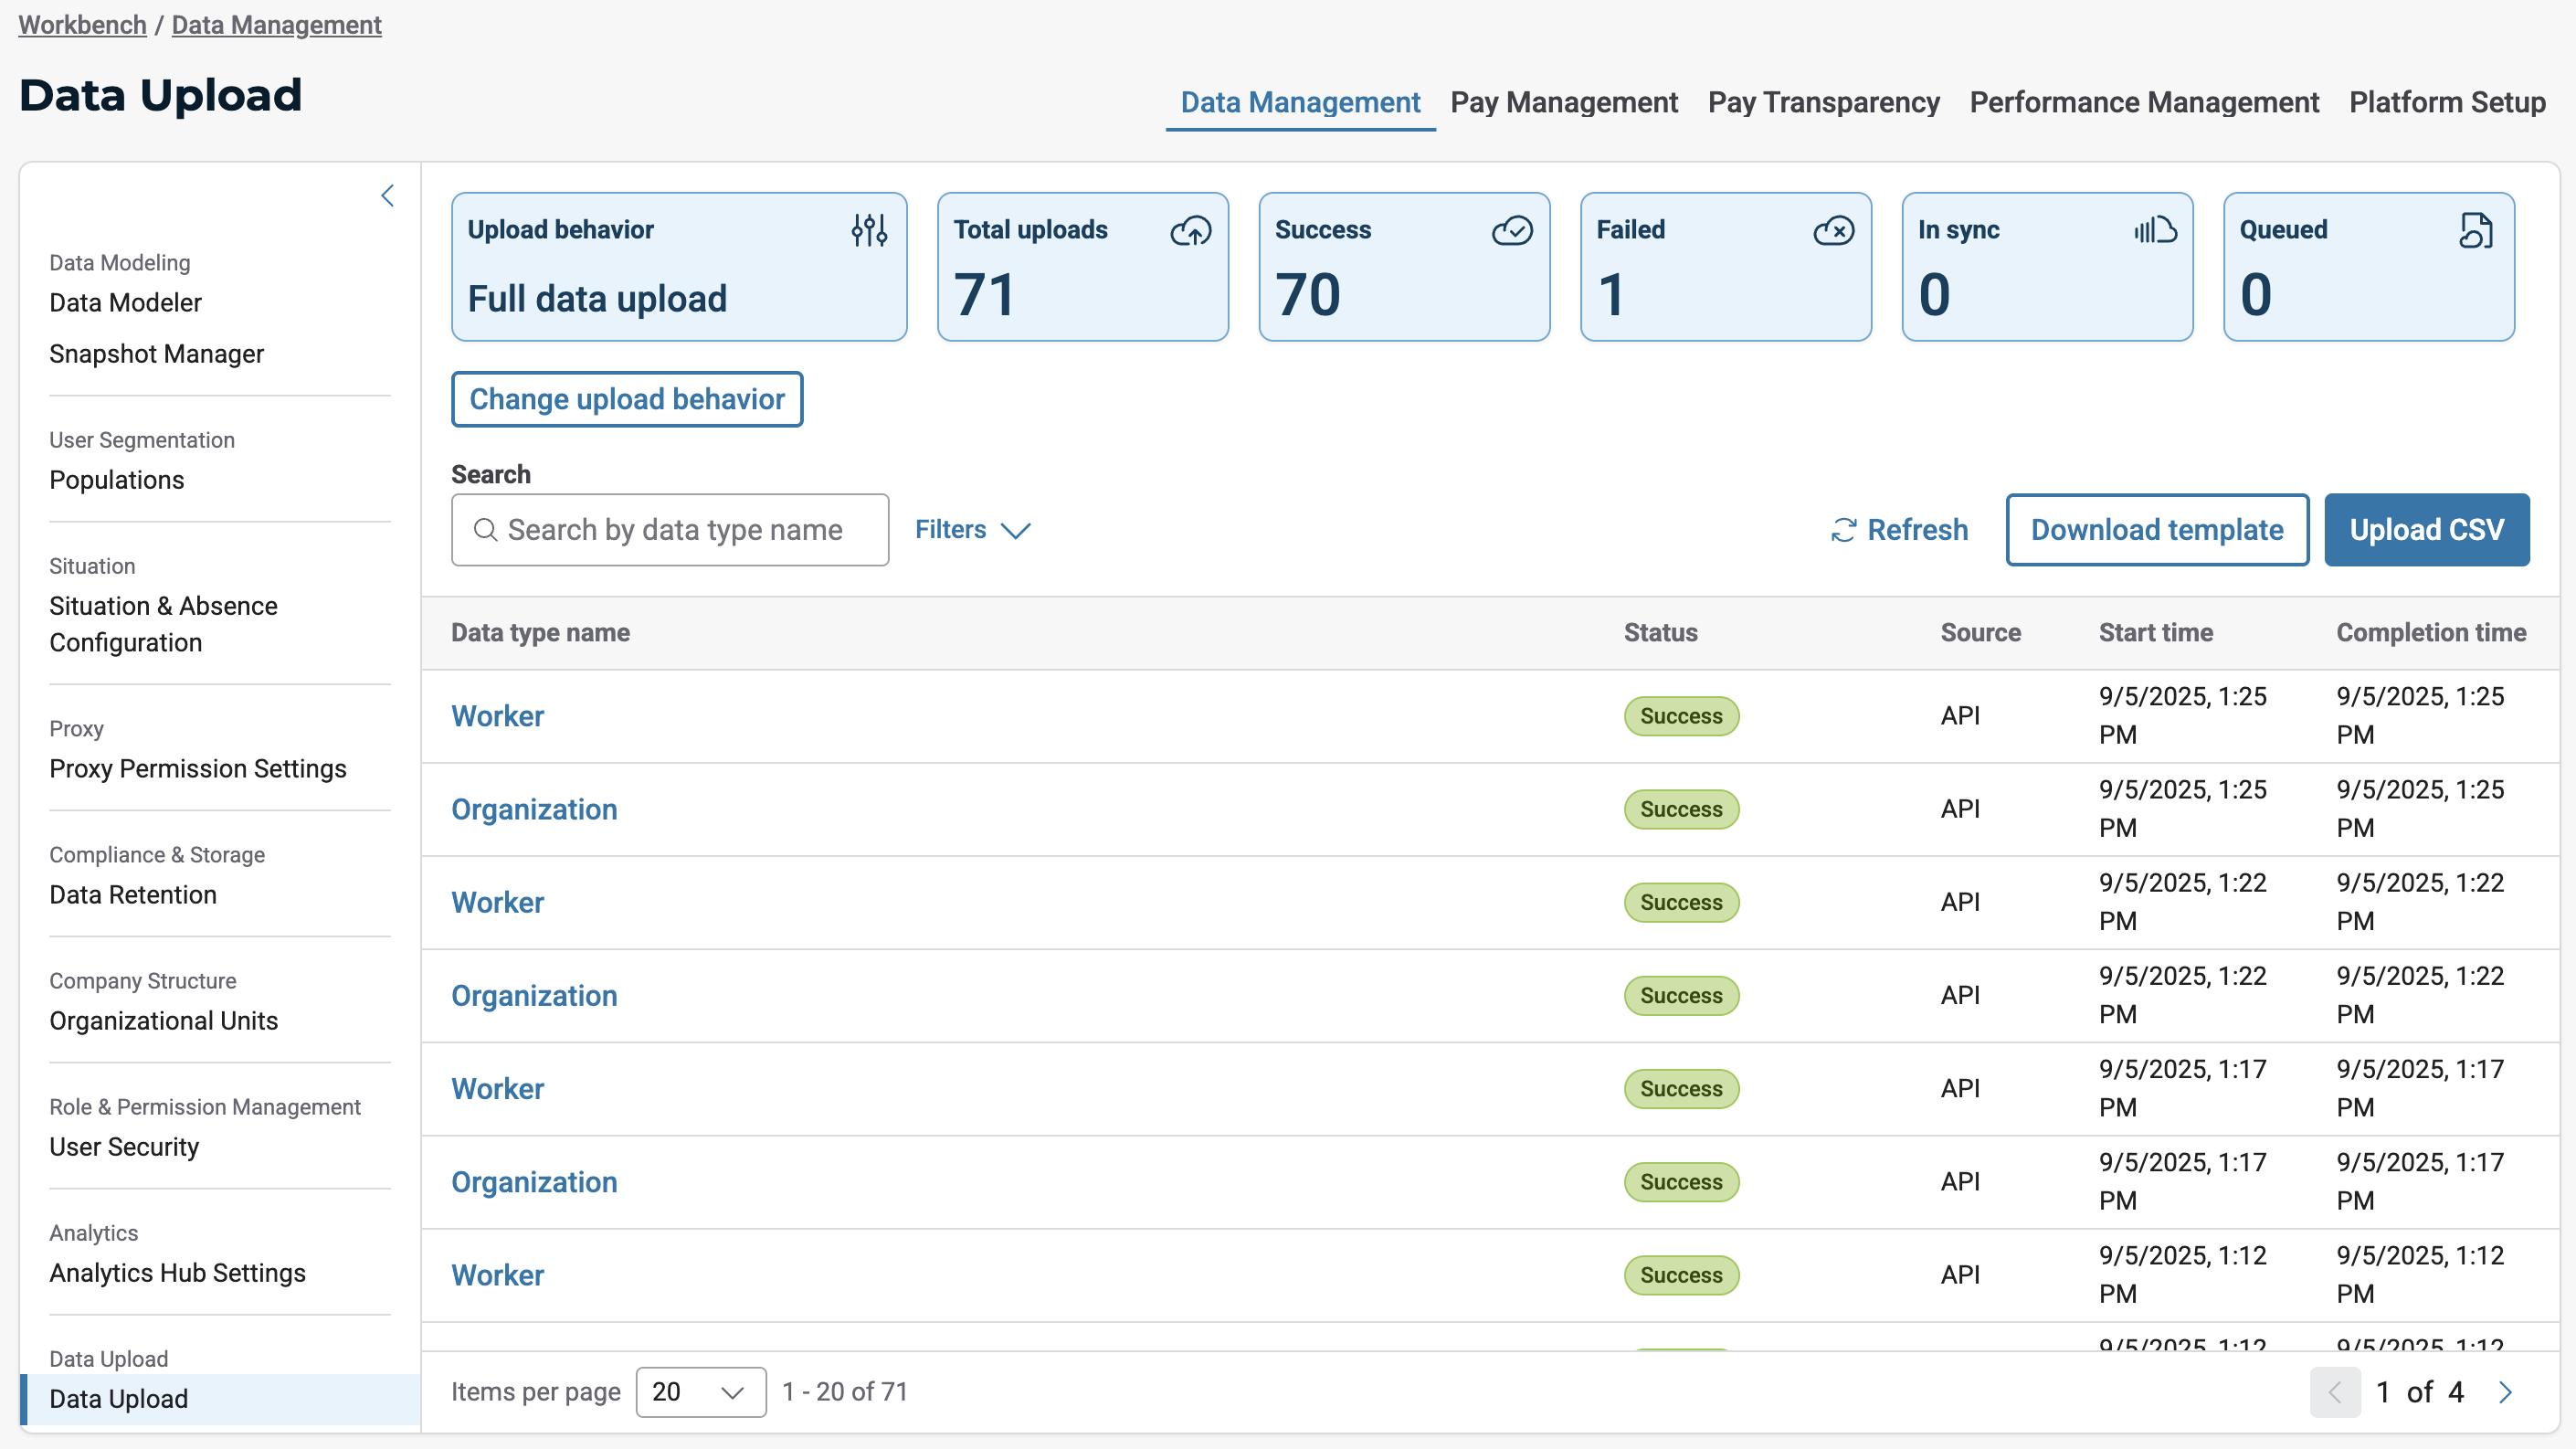The height and width of the screenshot is (1449, 2576).
Task: Expand the Filters dropdown
Action: coord(972,529)
